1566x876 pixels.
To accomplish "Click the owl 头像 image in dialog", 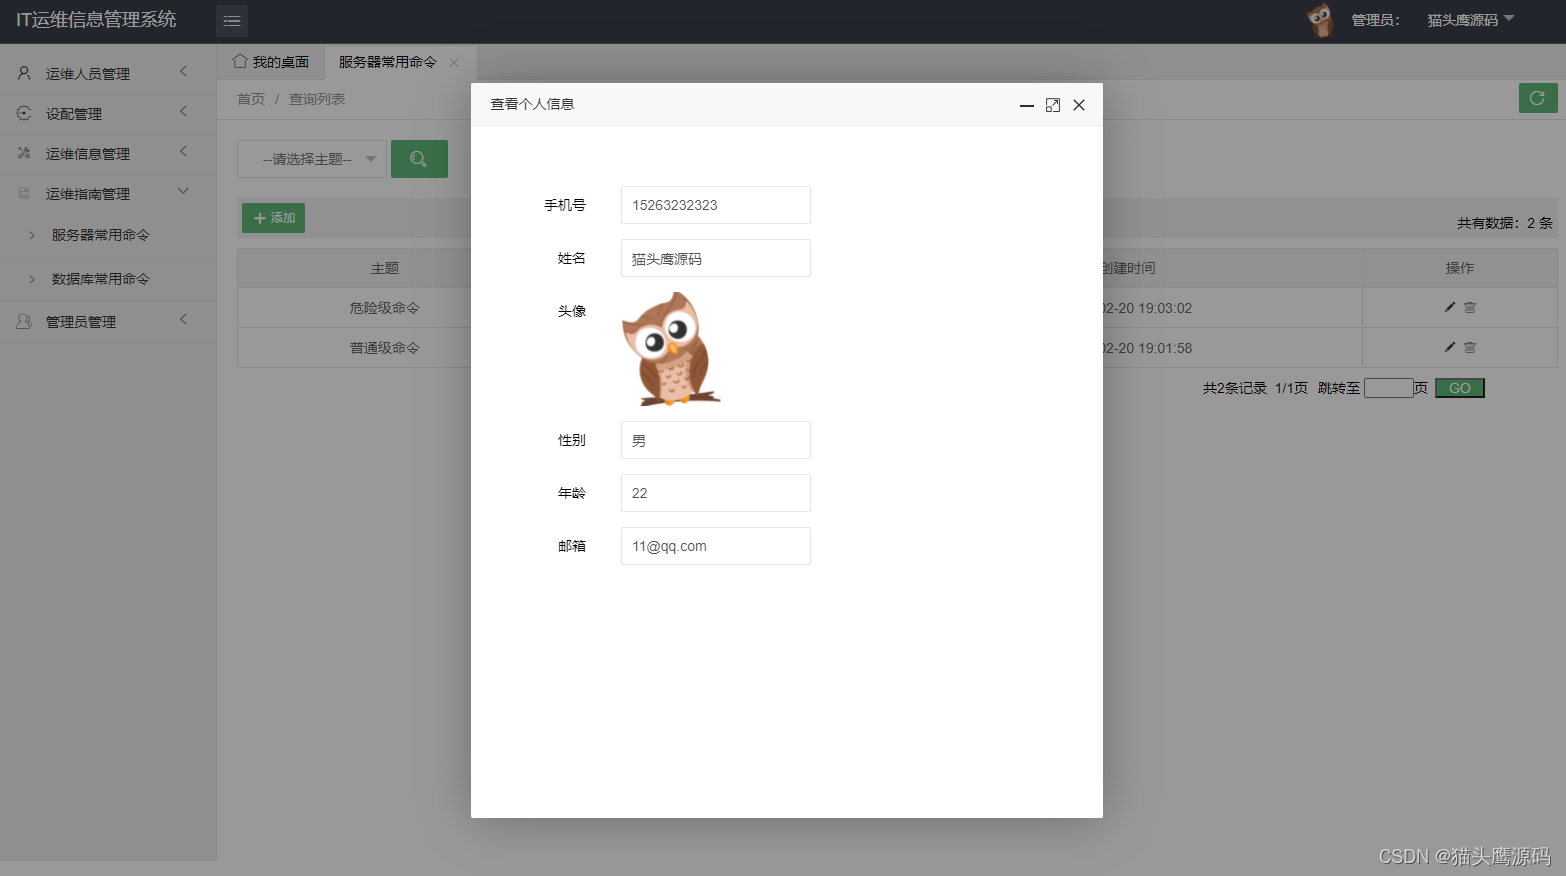I will [x=671, y=349].
